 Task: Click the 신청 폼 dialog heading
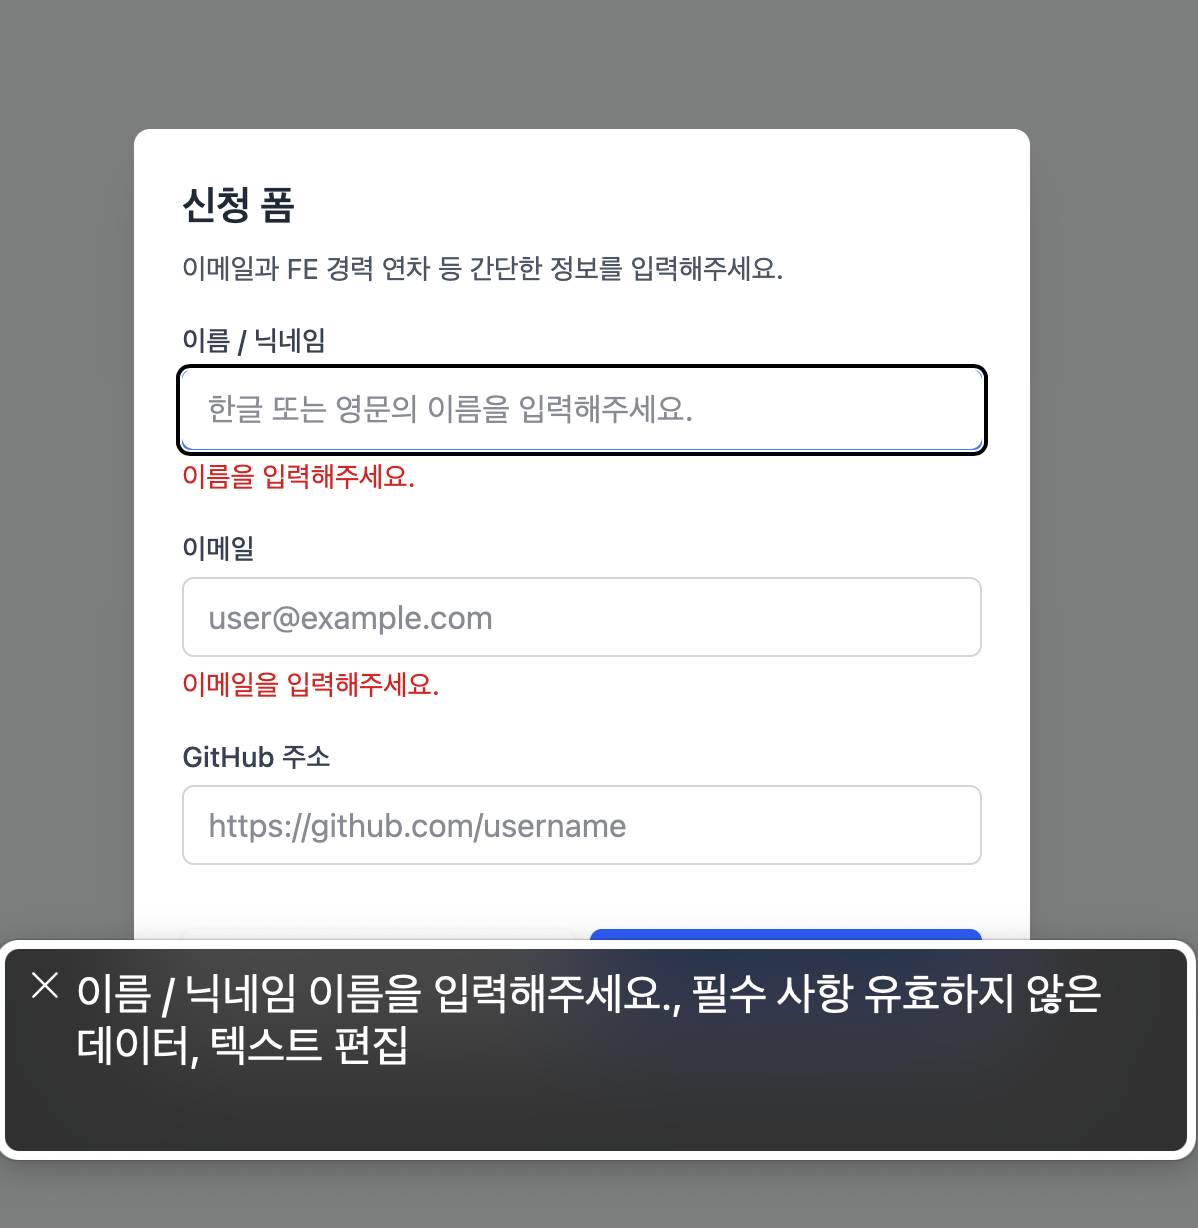tap(238, 205)
